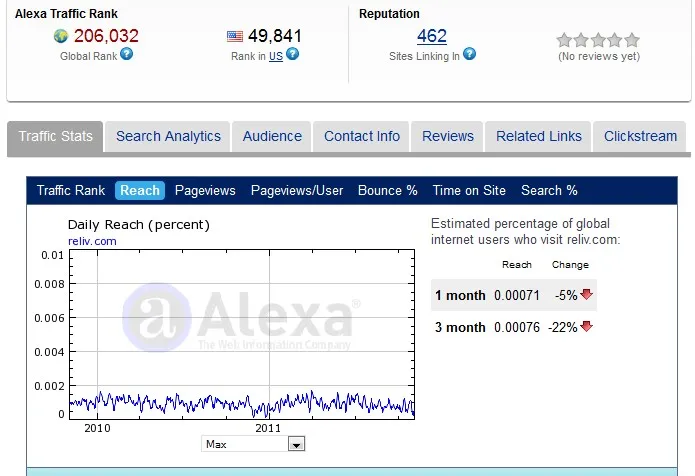
Task: Click the -5% change value
Action: pos(566,295)
